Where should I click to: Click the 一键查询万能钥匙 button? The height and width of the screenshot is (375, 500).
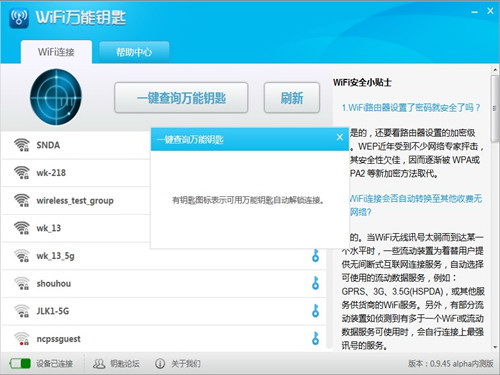[181, 98]
